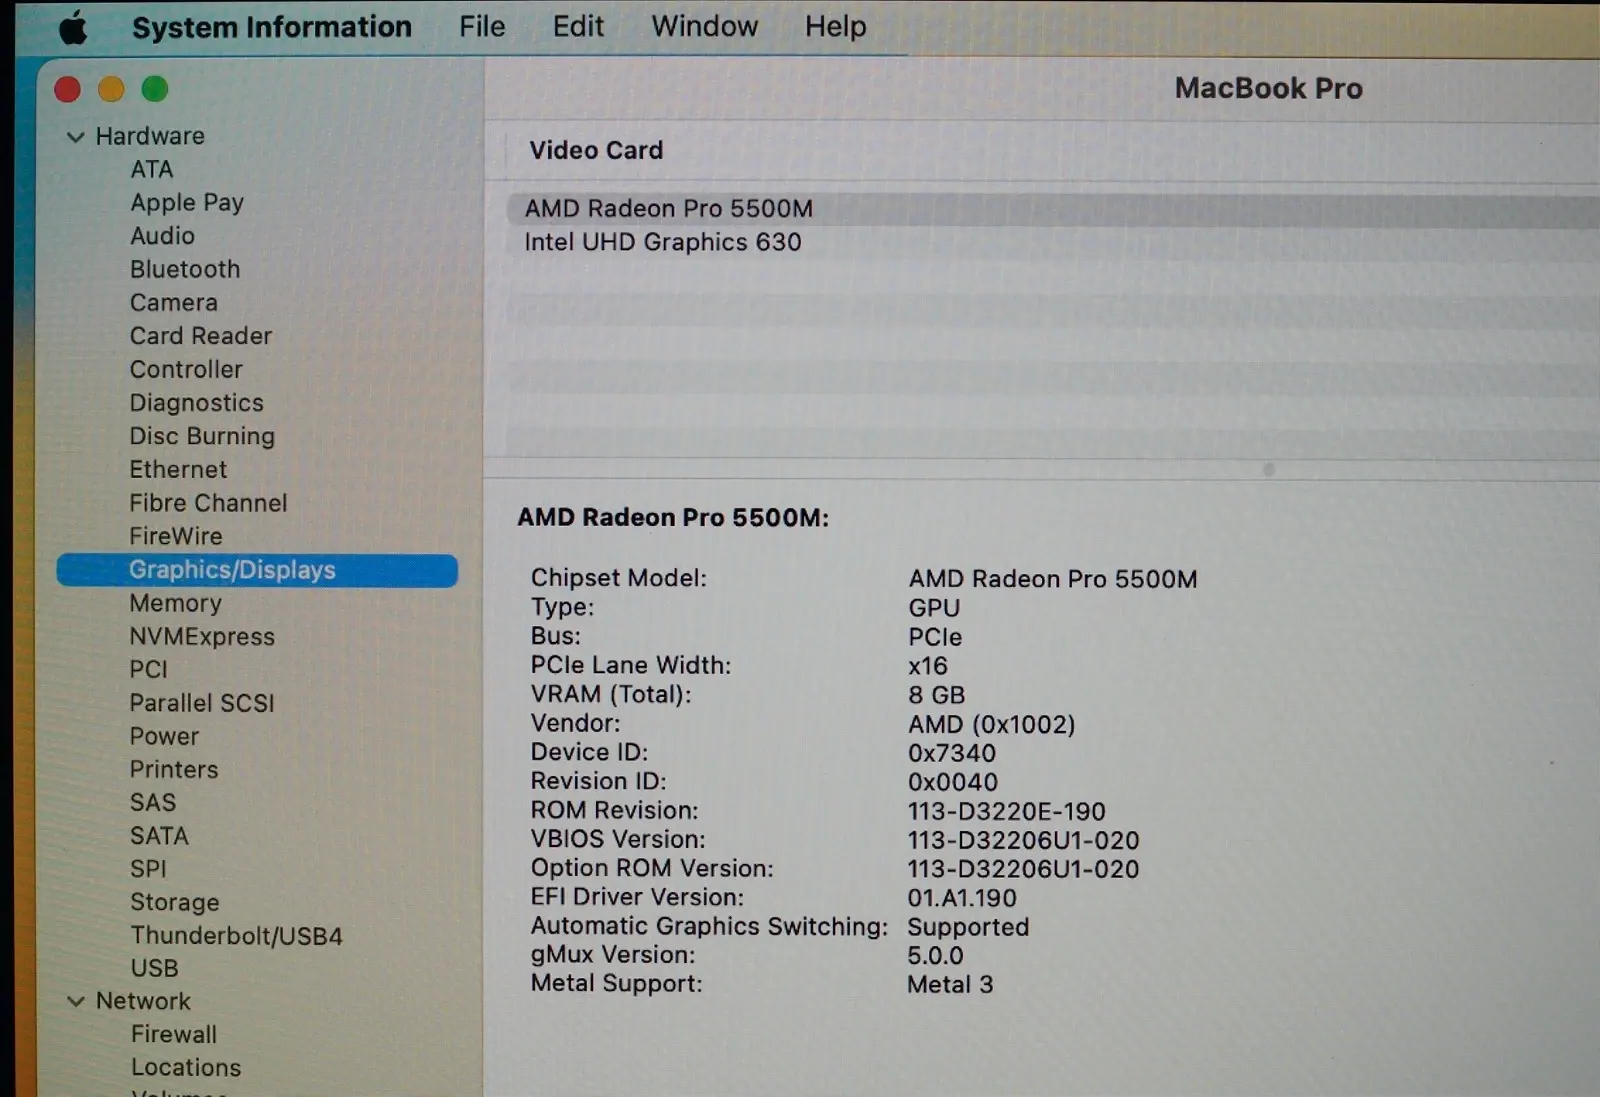Select the Network category header
The width and height of the screenshot is (1600, 1097).
click(x=143, y=1001)
